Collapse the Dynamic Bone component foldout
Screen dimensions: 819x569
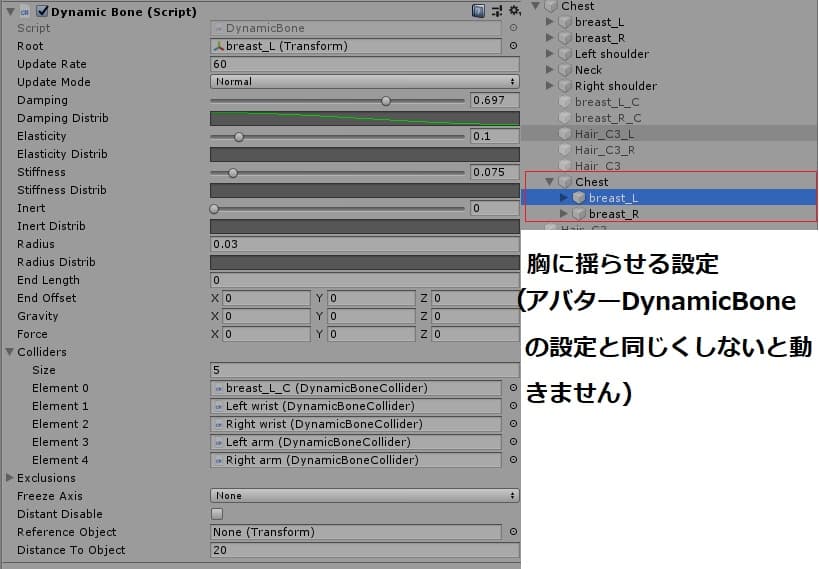[x=10, y=11]
